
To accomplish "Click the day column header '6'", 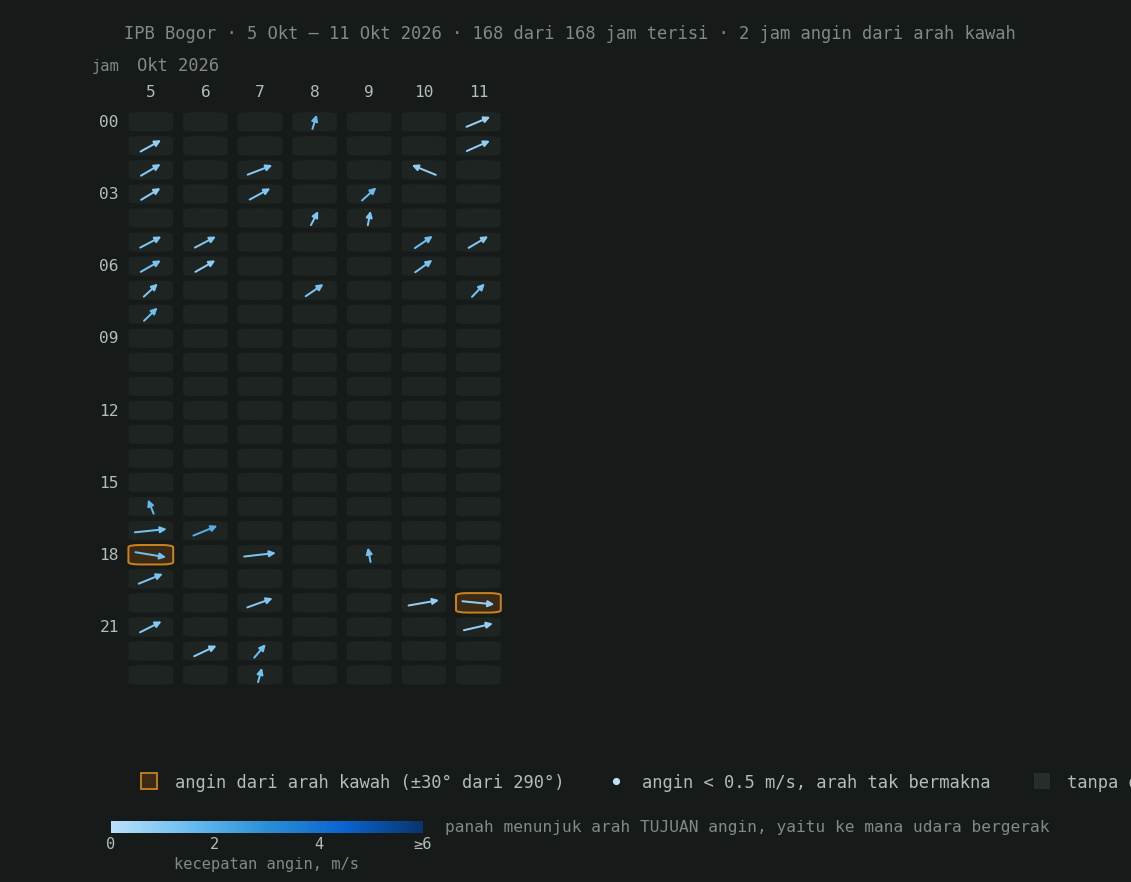I will 206,92.
